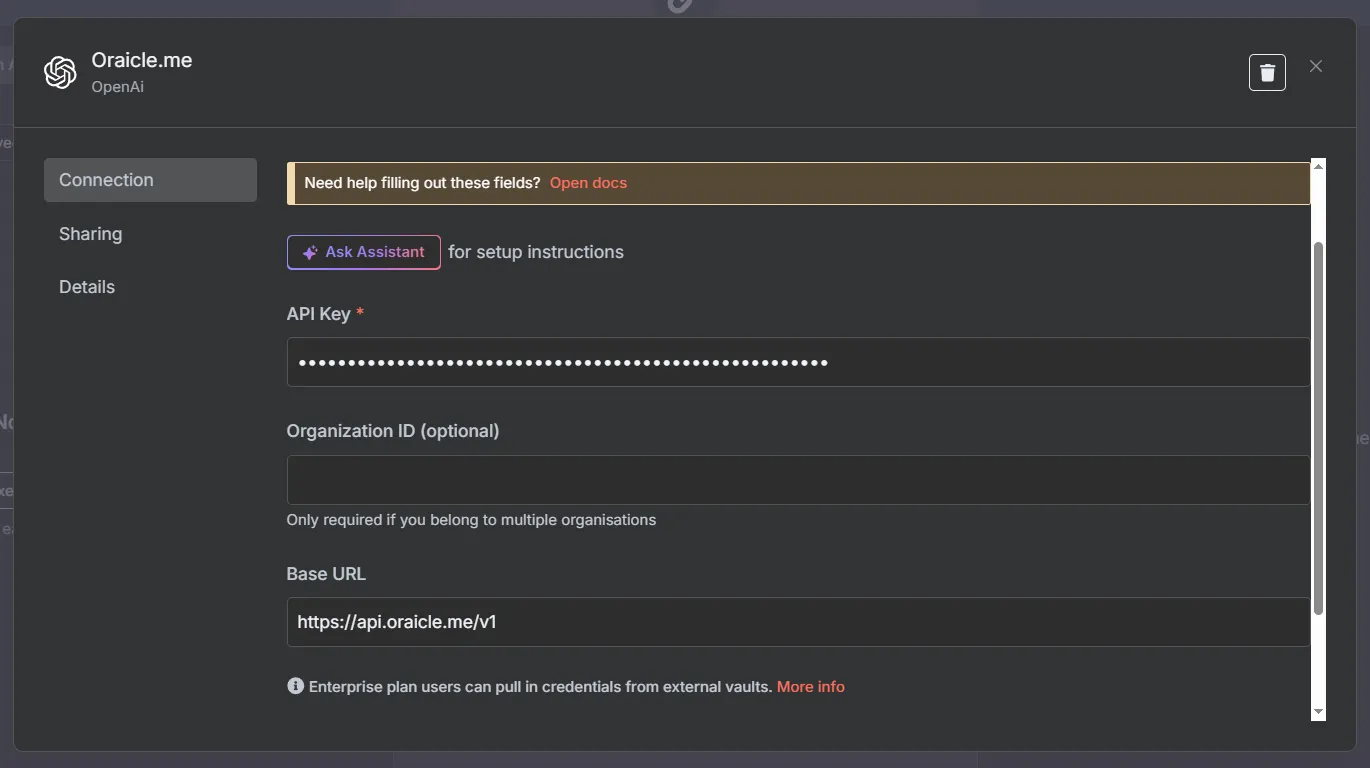Click the Base URL field label

(326, 574)
